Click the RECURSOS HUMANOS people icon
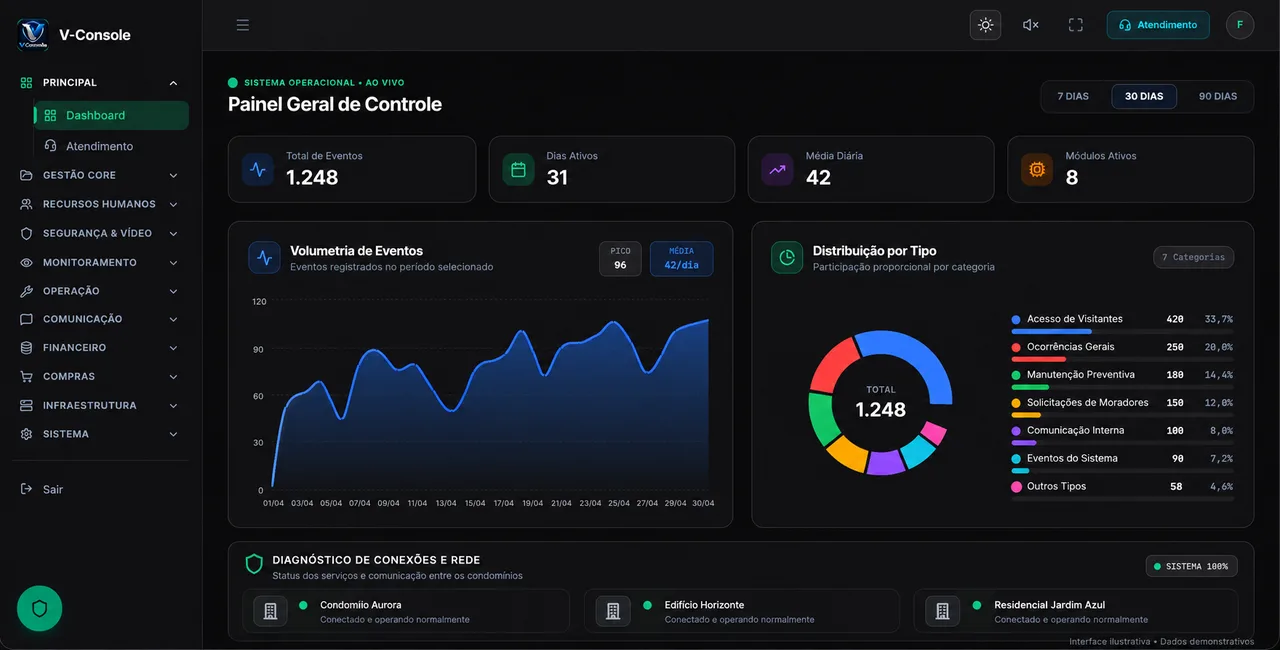Screen dimensions: 1280x650 [x=27, y=204]
